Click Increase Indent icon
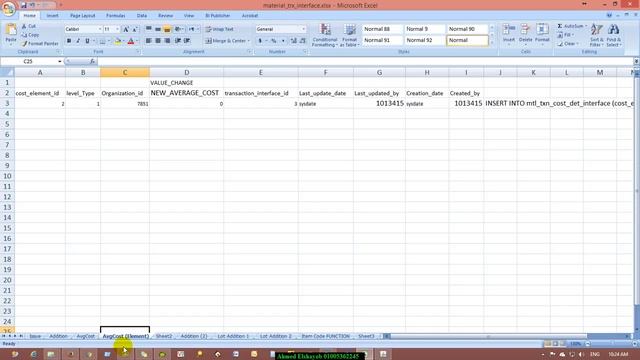The height and width of the screenshot is (360, 640). pos(187,41)
